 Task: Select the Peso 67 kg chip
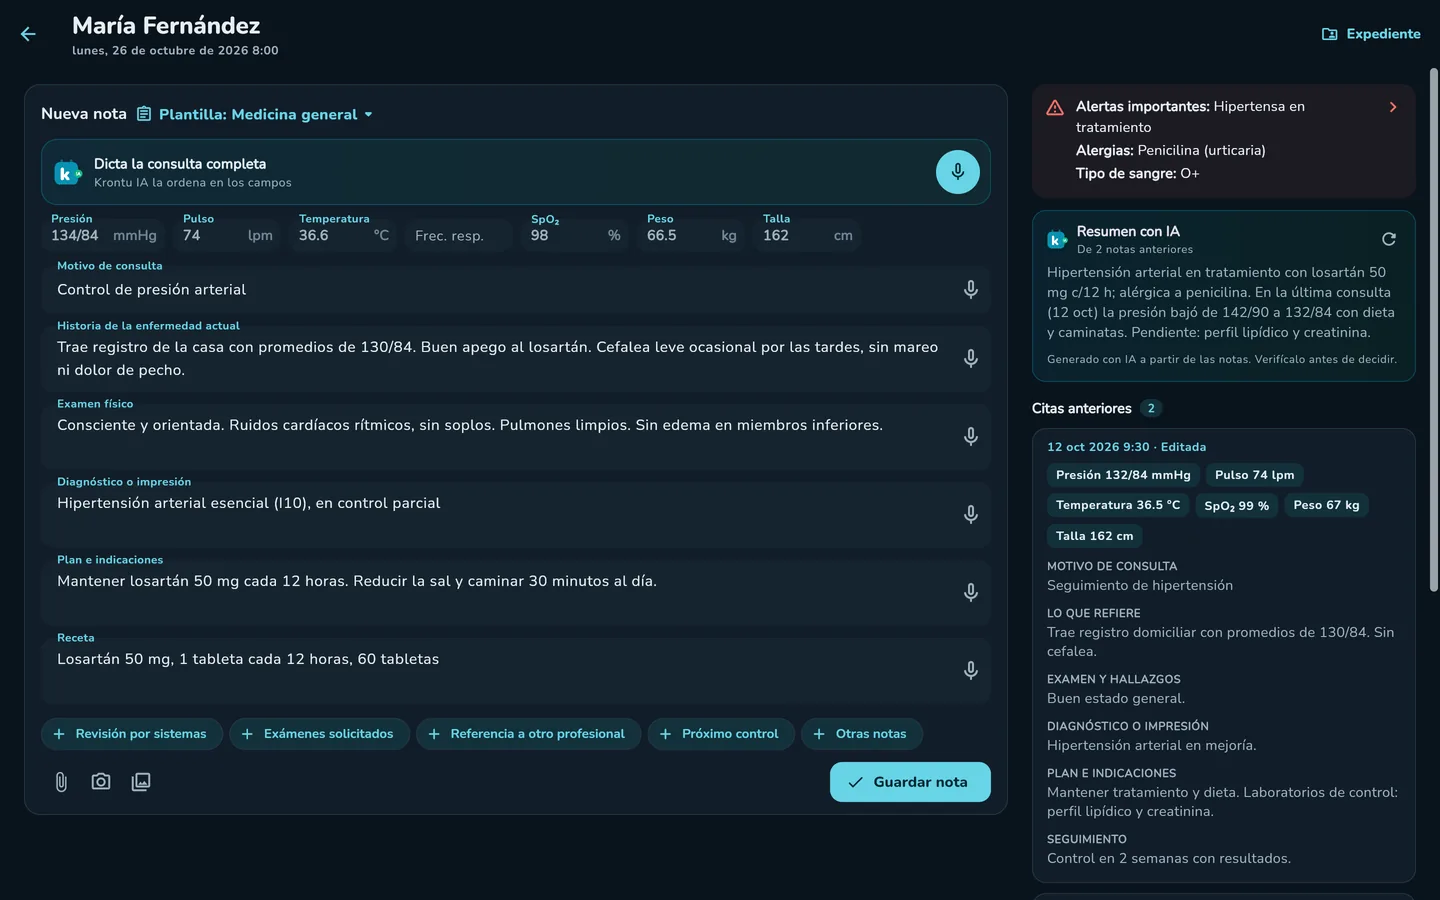click(x=1326, y=506)
